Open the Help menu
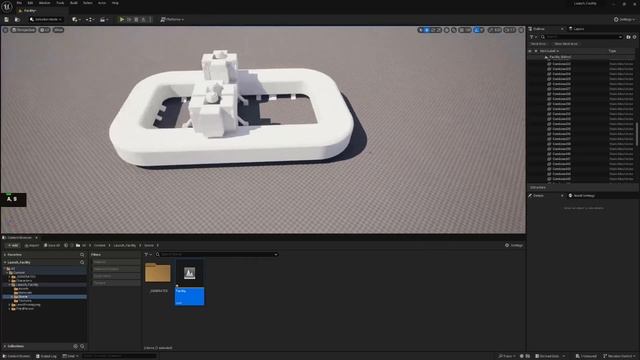The width and height of the screenshot is (640, 360). coord(115,3)
